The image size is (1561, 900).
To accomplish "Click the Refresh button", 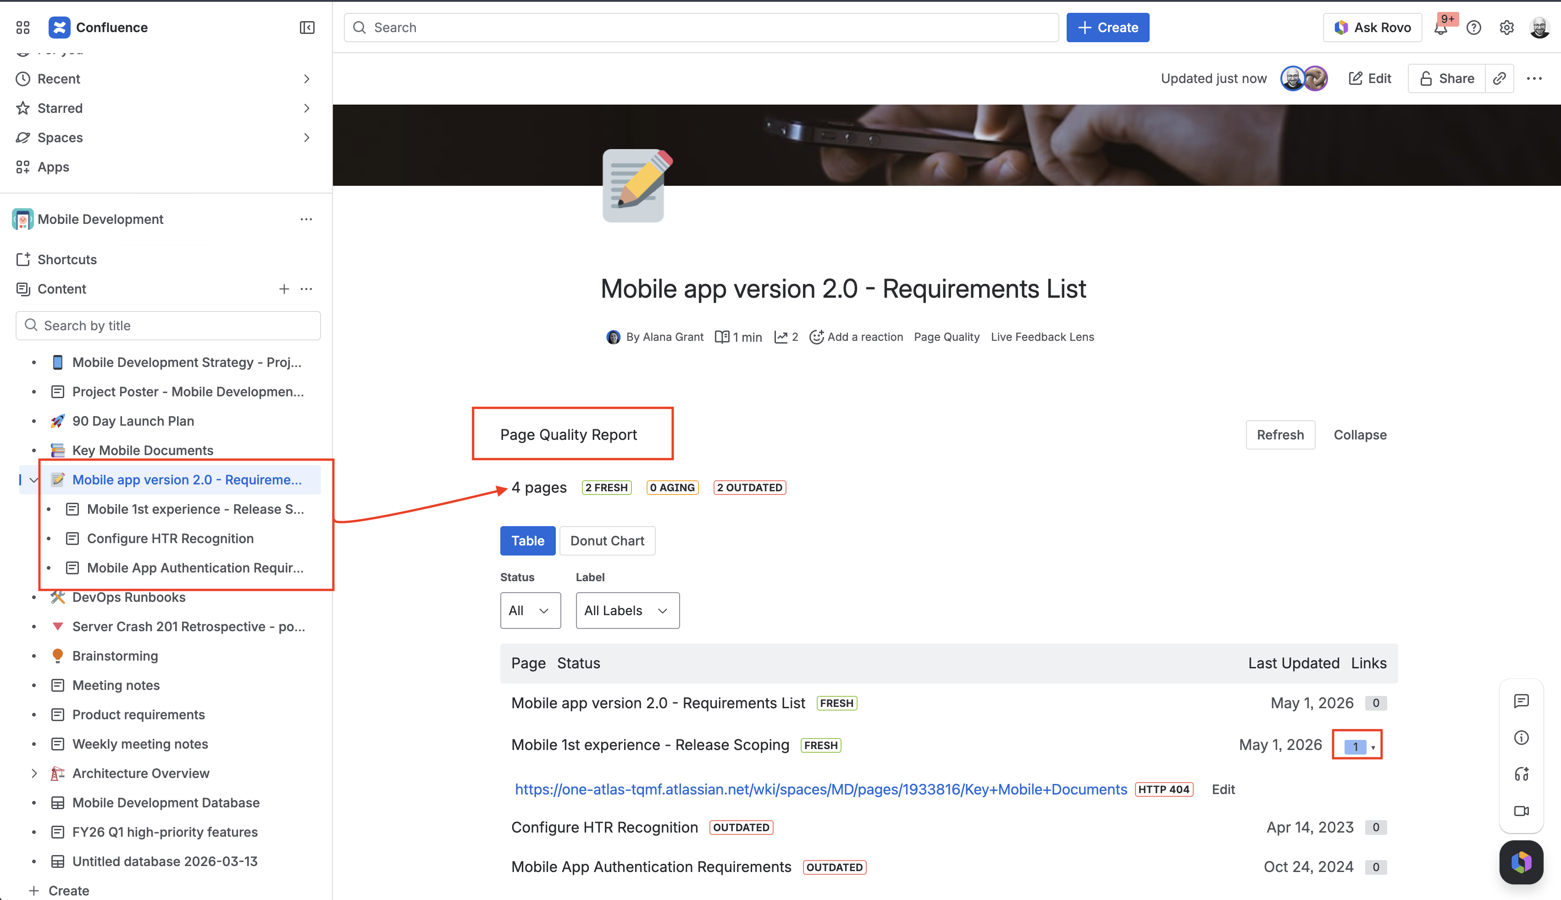I will (1280, 435).
